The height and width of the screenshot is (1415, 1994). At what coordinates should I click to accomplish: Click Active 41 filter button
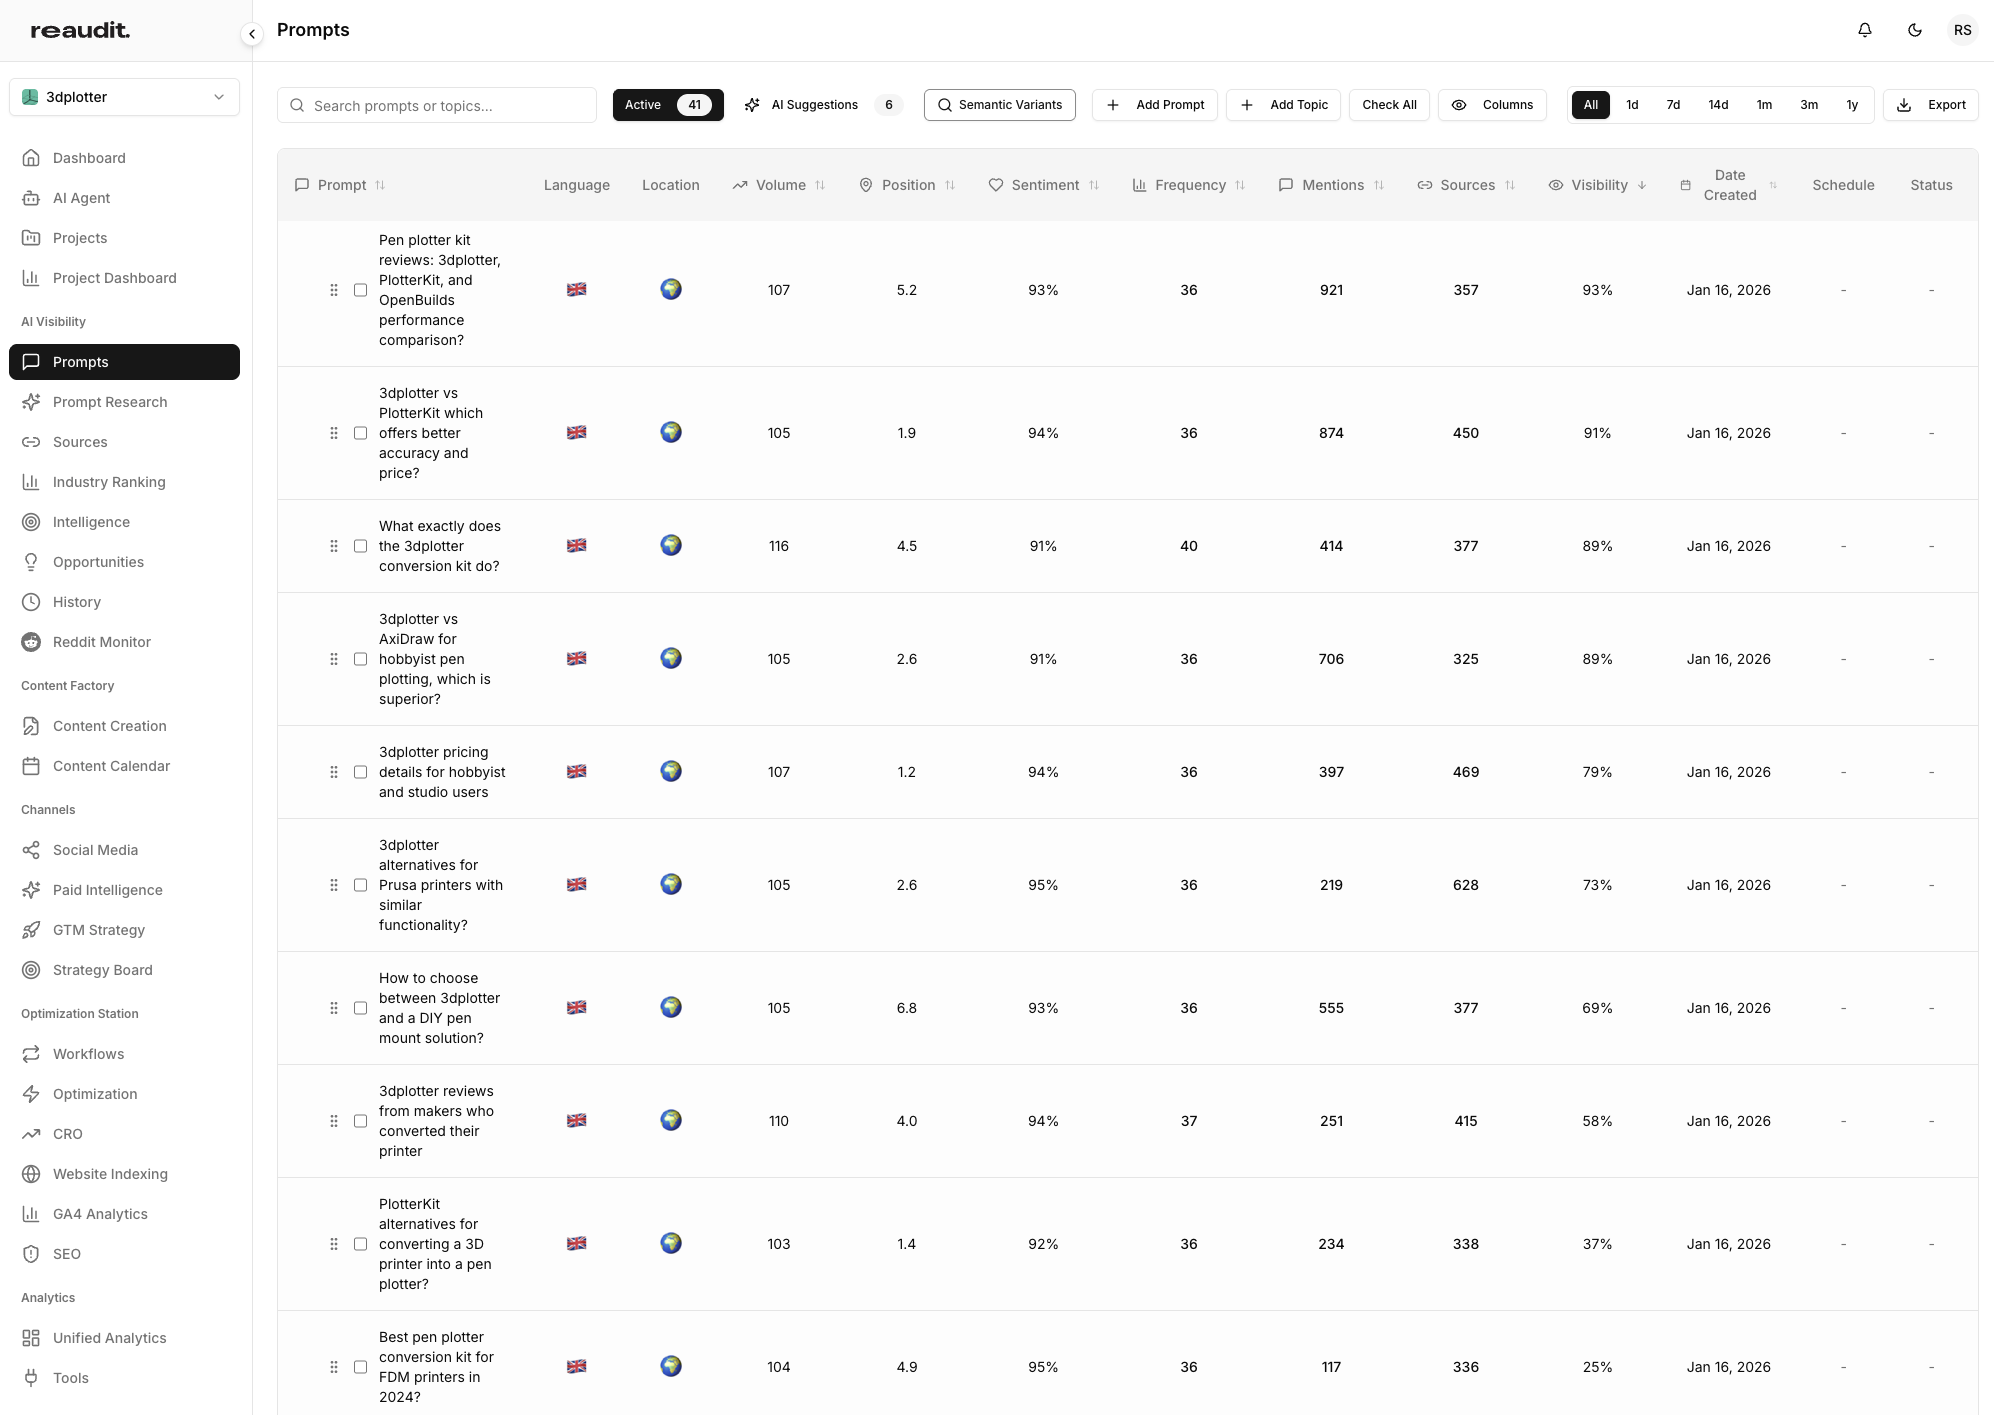(x=668, y=105)
